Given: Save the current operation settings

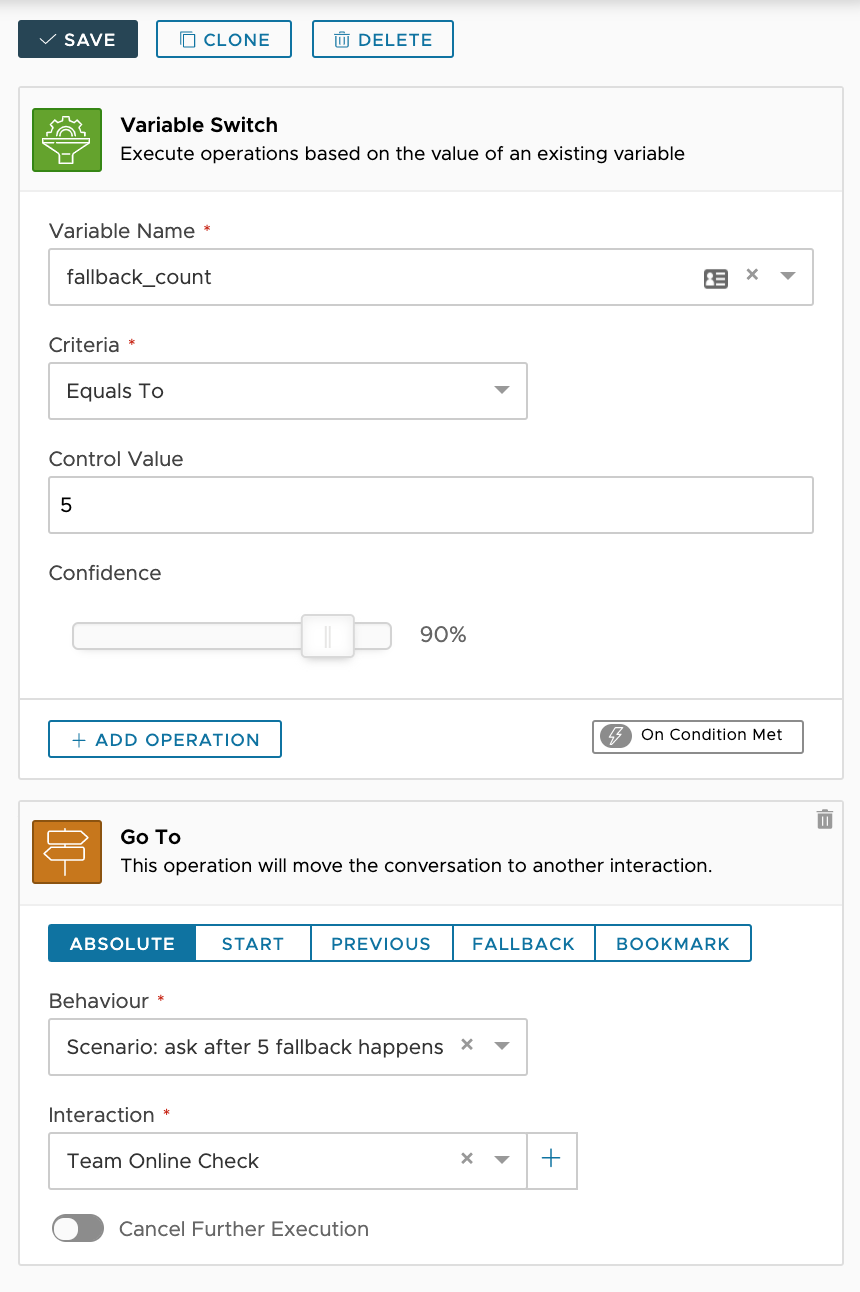Looking at the screenshot, I should pyautogui.click(x=78, y=40).
